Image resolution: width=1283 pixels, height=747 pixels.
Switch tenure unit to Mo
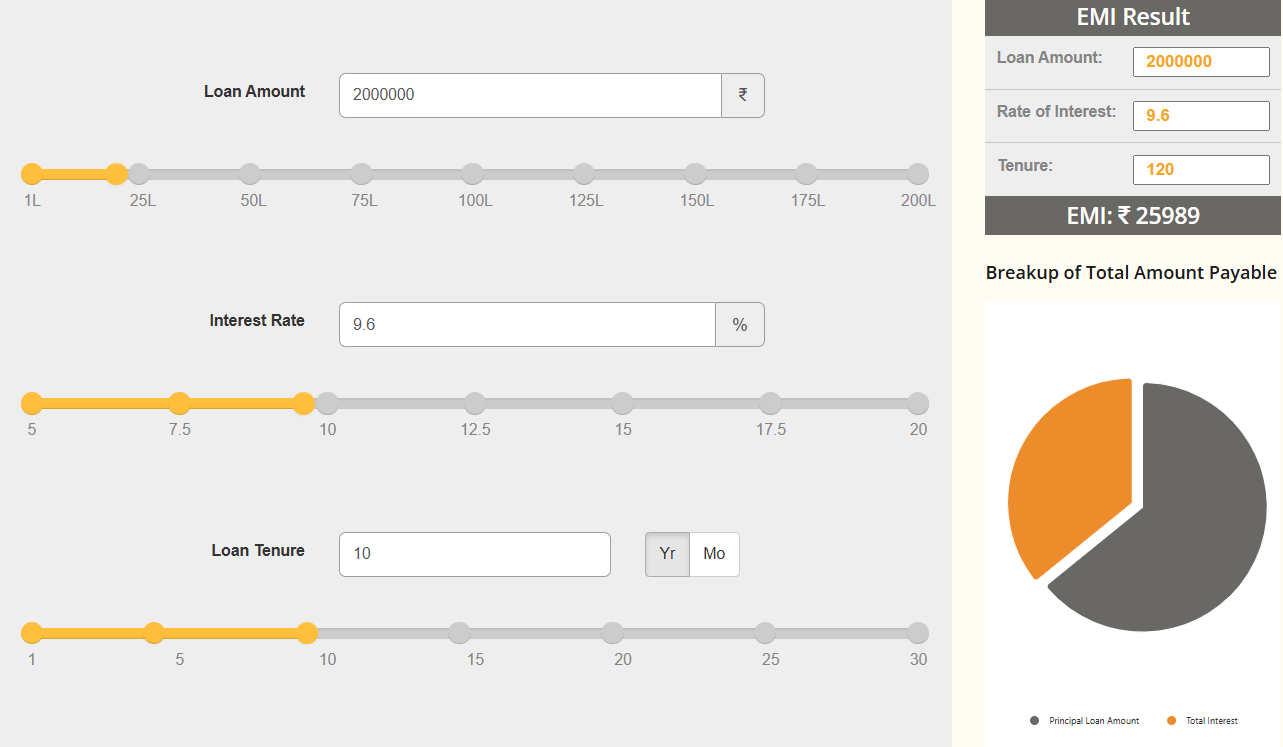pos(714,554)
